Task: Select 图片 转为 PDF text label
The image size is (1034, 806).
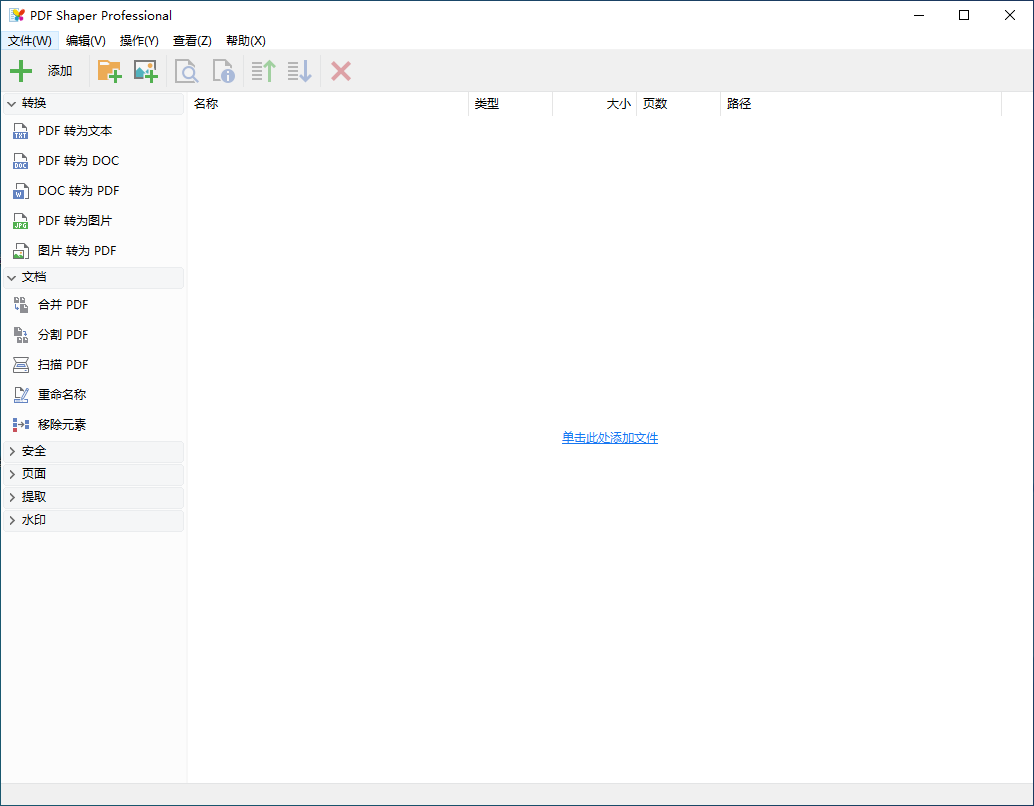Action: [77, 251]
